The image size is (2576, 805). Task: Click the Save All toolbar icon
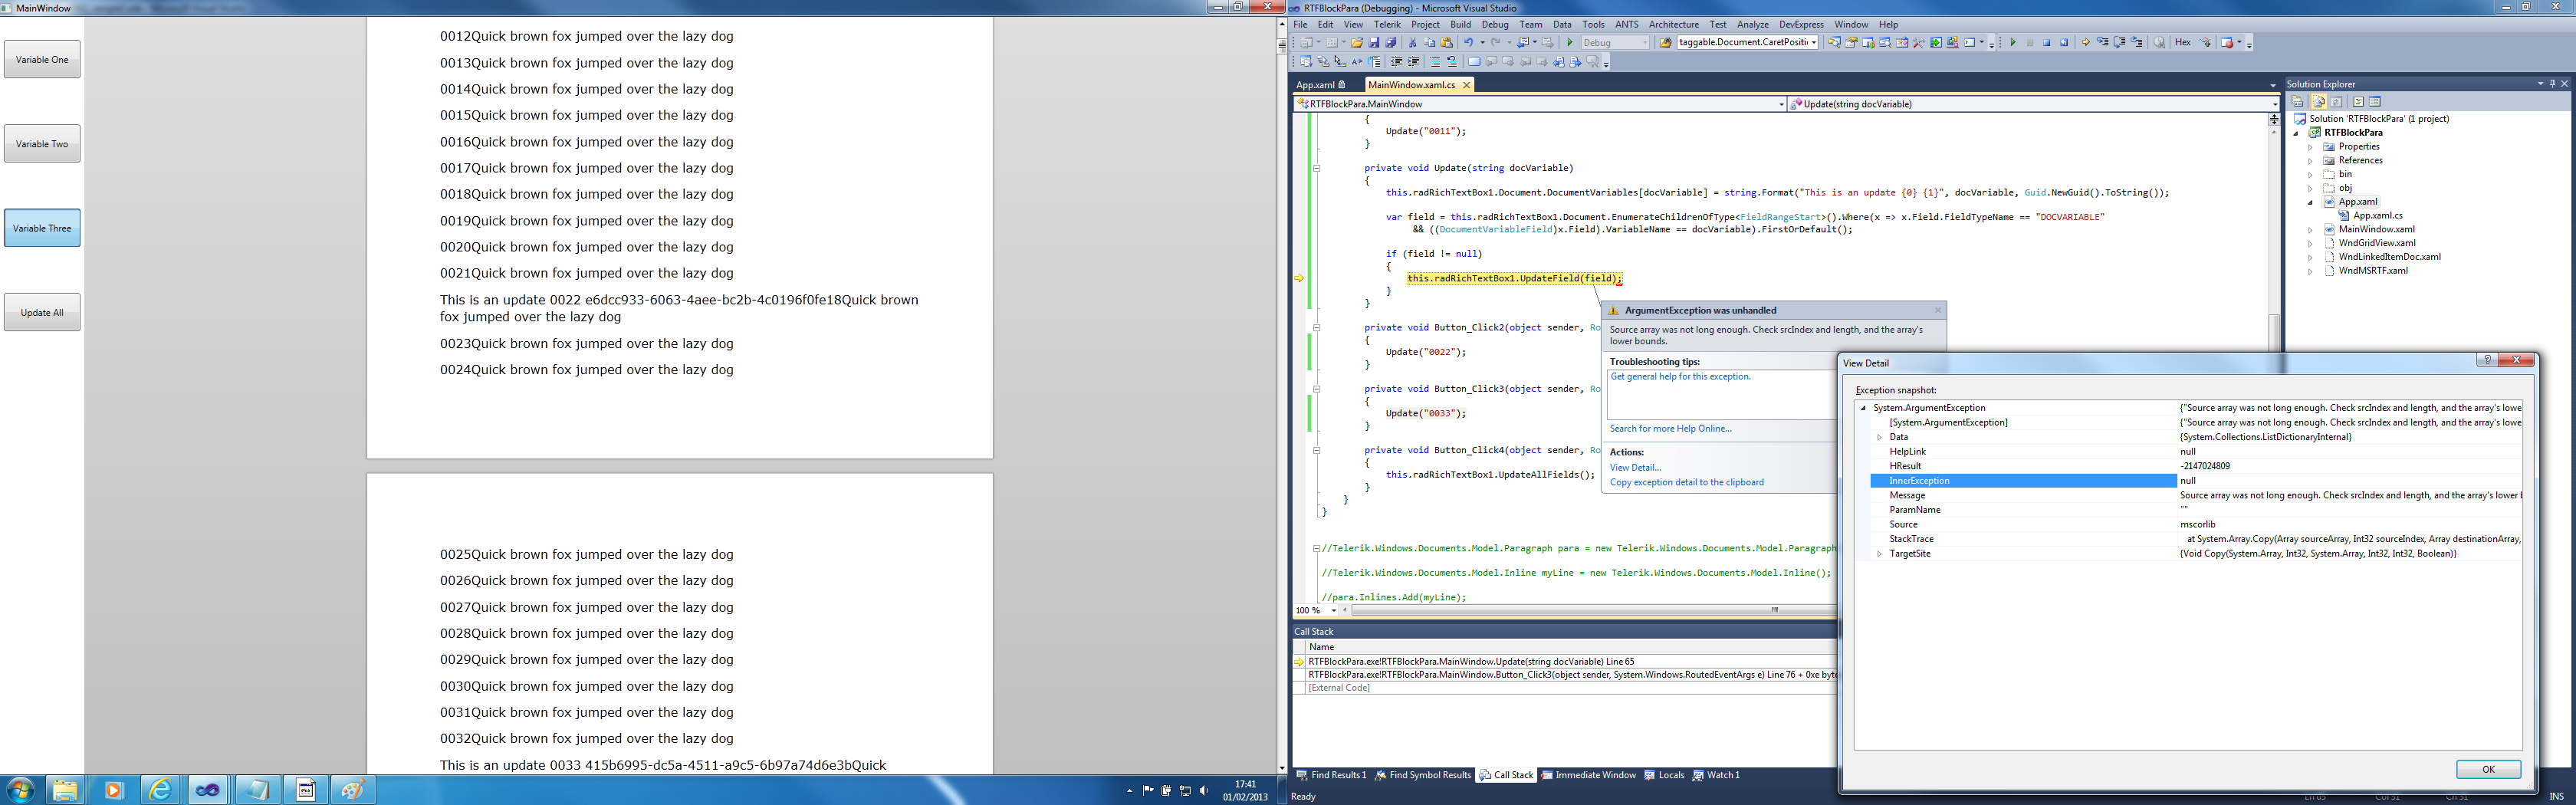pyautogui.click(x=1390, y=43)
